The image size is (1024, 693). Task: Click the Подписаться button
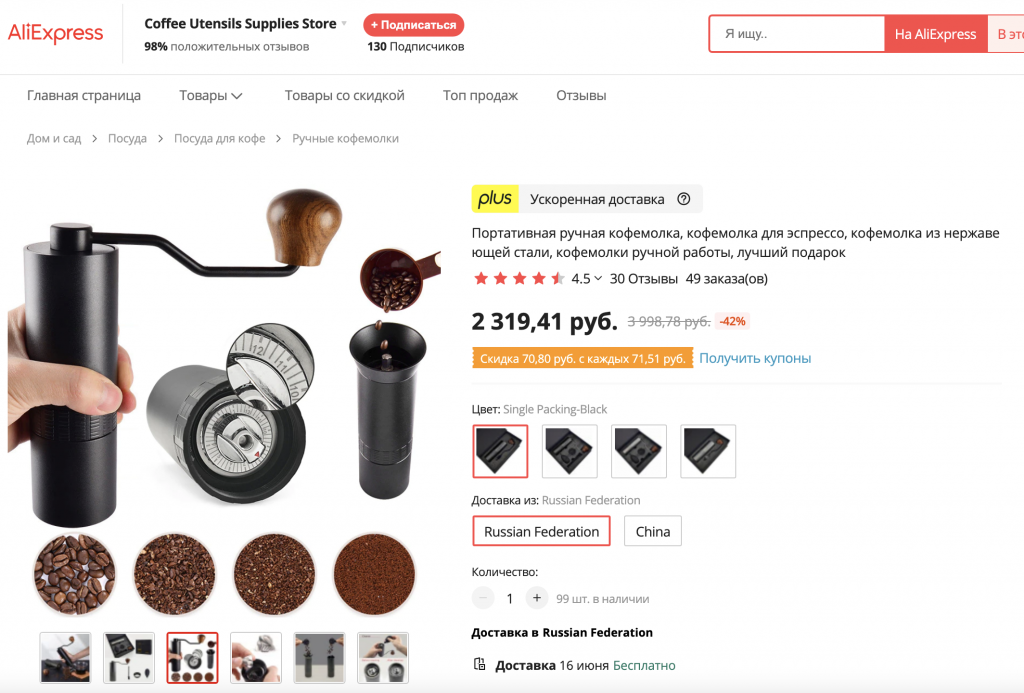(x=413, y=25)
